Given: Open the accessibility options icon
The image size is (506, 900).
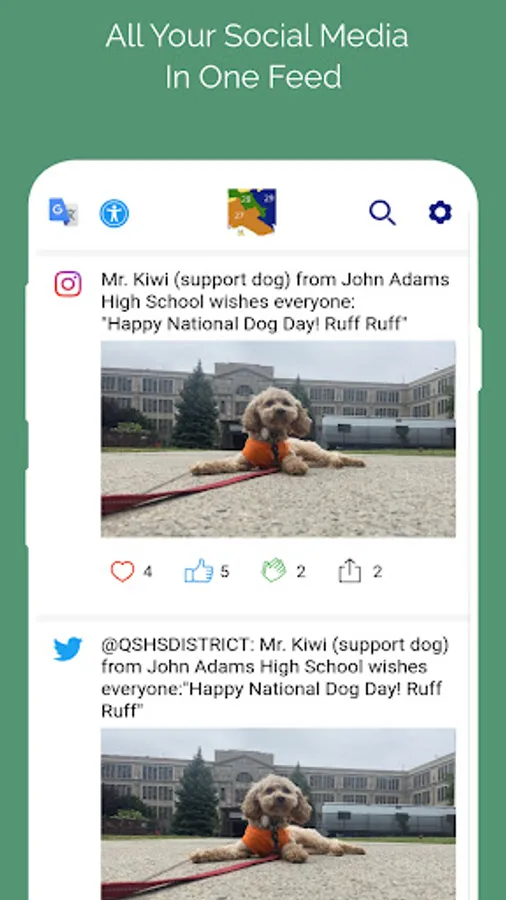Looking at the screenshot, I should point(114,214).
